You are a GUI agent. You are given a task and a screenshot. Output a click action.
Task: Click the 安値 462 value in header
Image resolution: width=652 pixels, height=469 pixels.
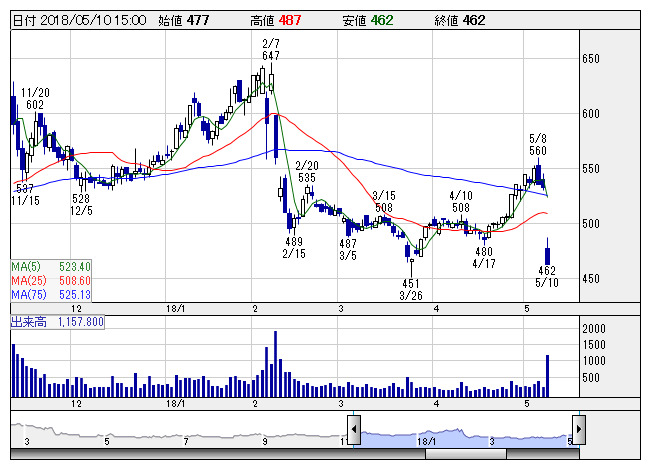[381, 19]
